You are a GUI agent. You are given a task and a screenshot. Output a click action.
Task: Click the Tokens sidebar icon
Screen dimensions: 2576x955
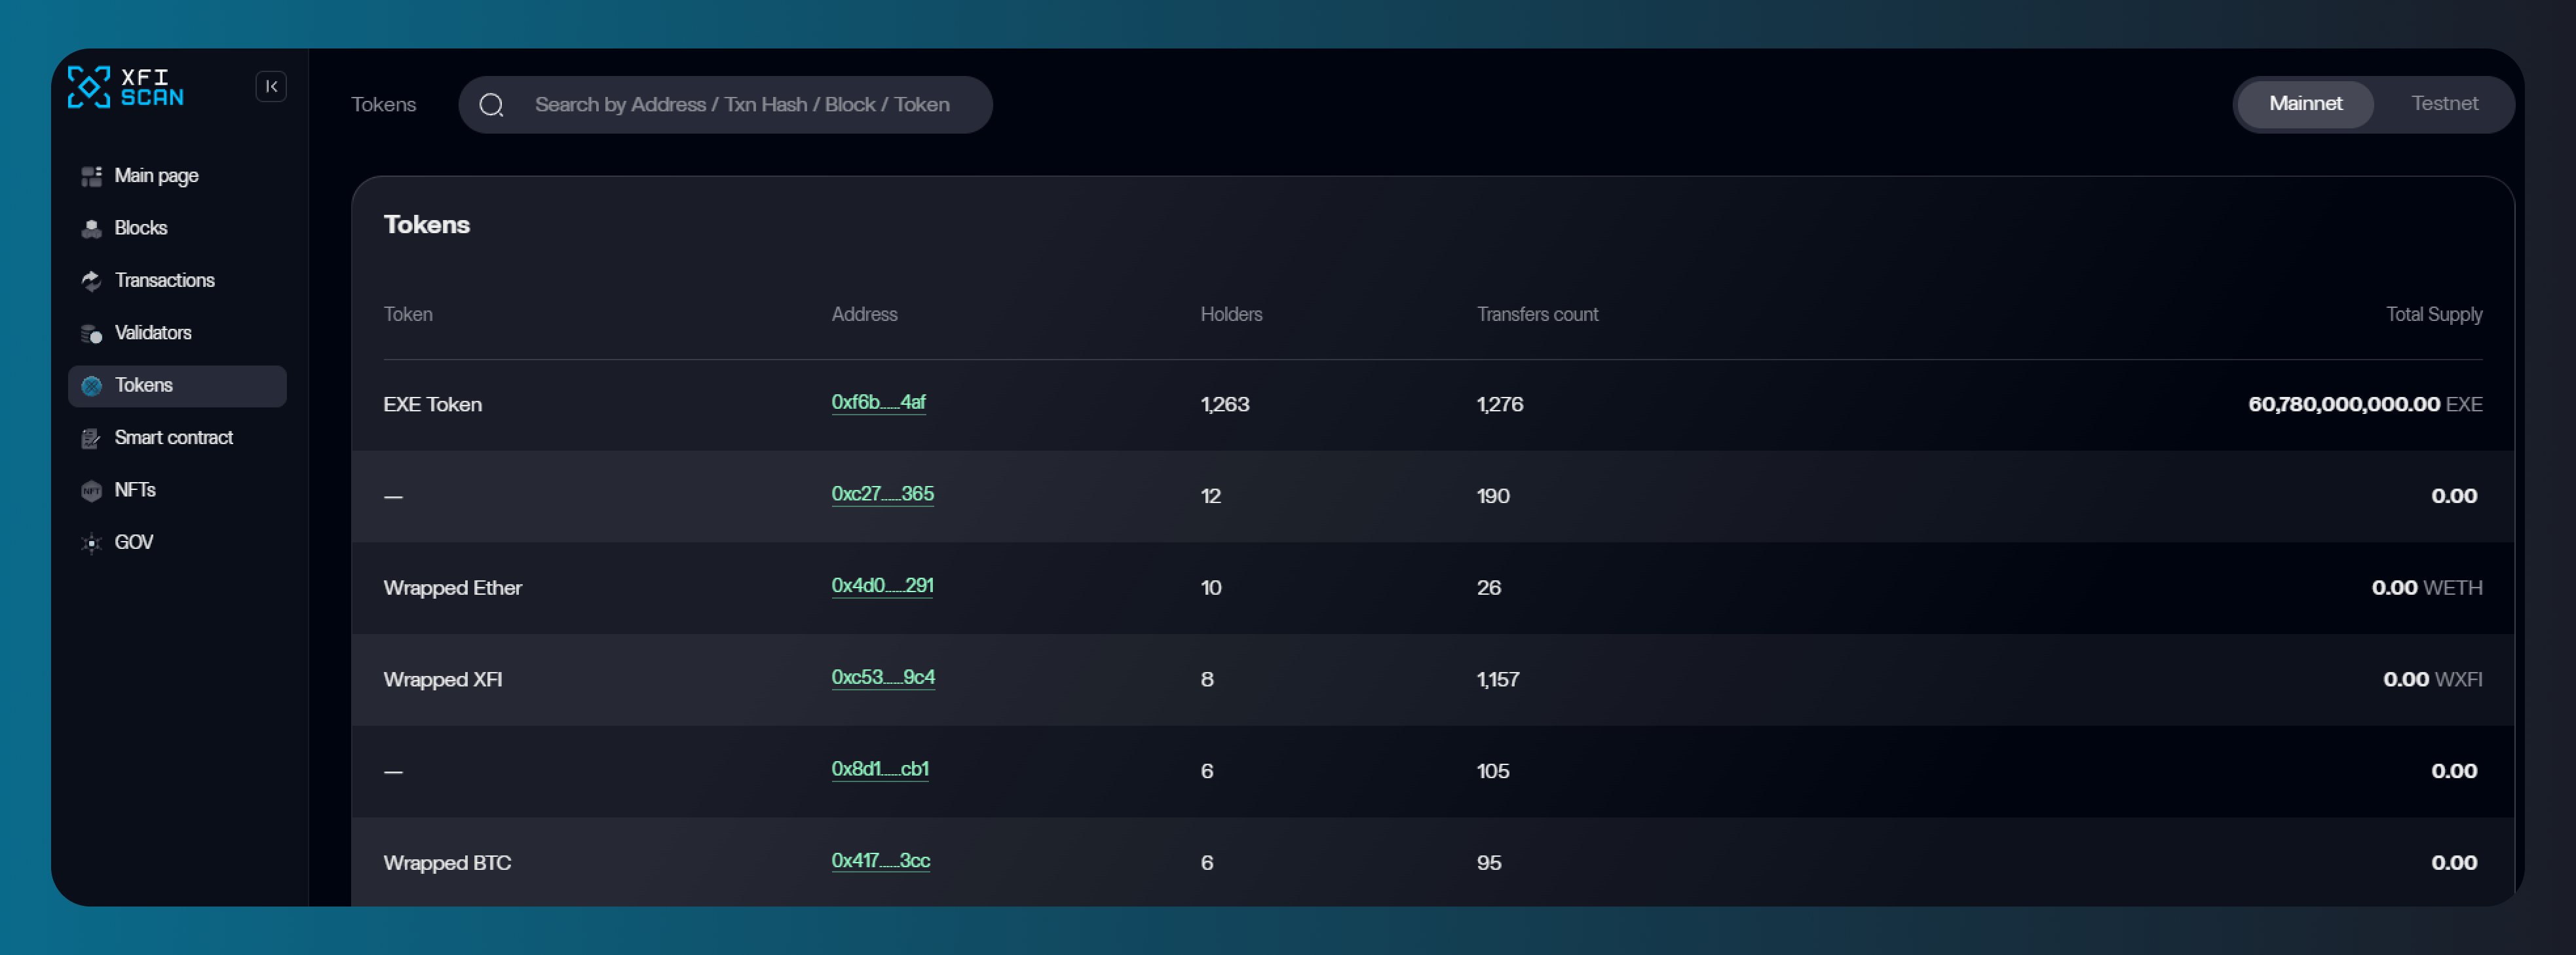[91, 386]
